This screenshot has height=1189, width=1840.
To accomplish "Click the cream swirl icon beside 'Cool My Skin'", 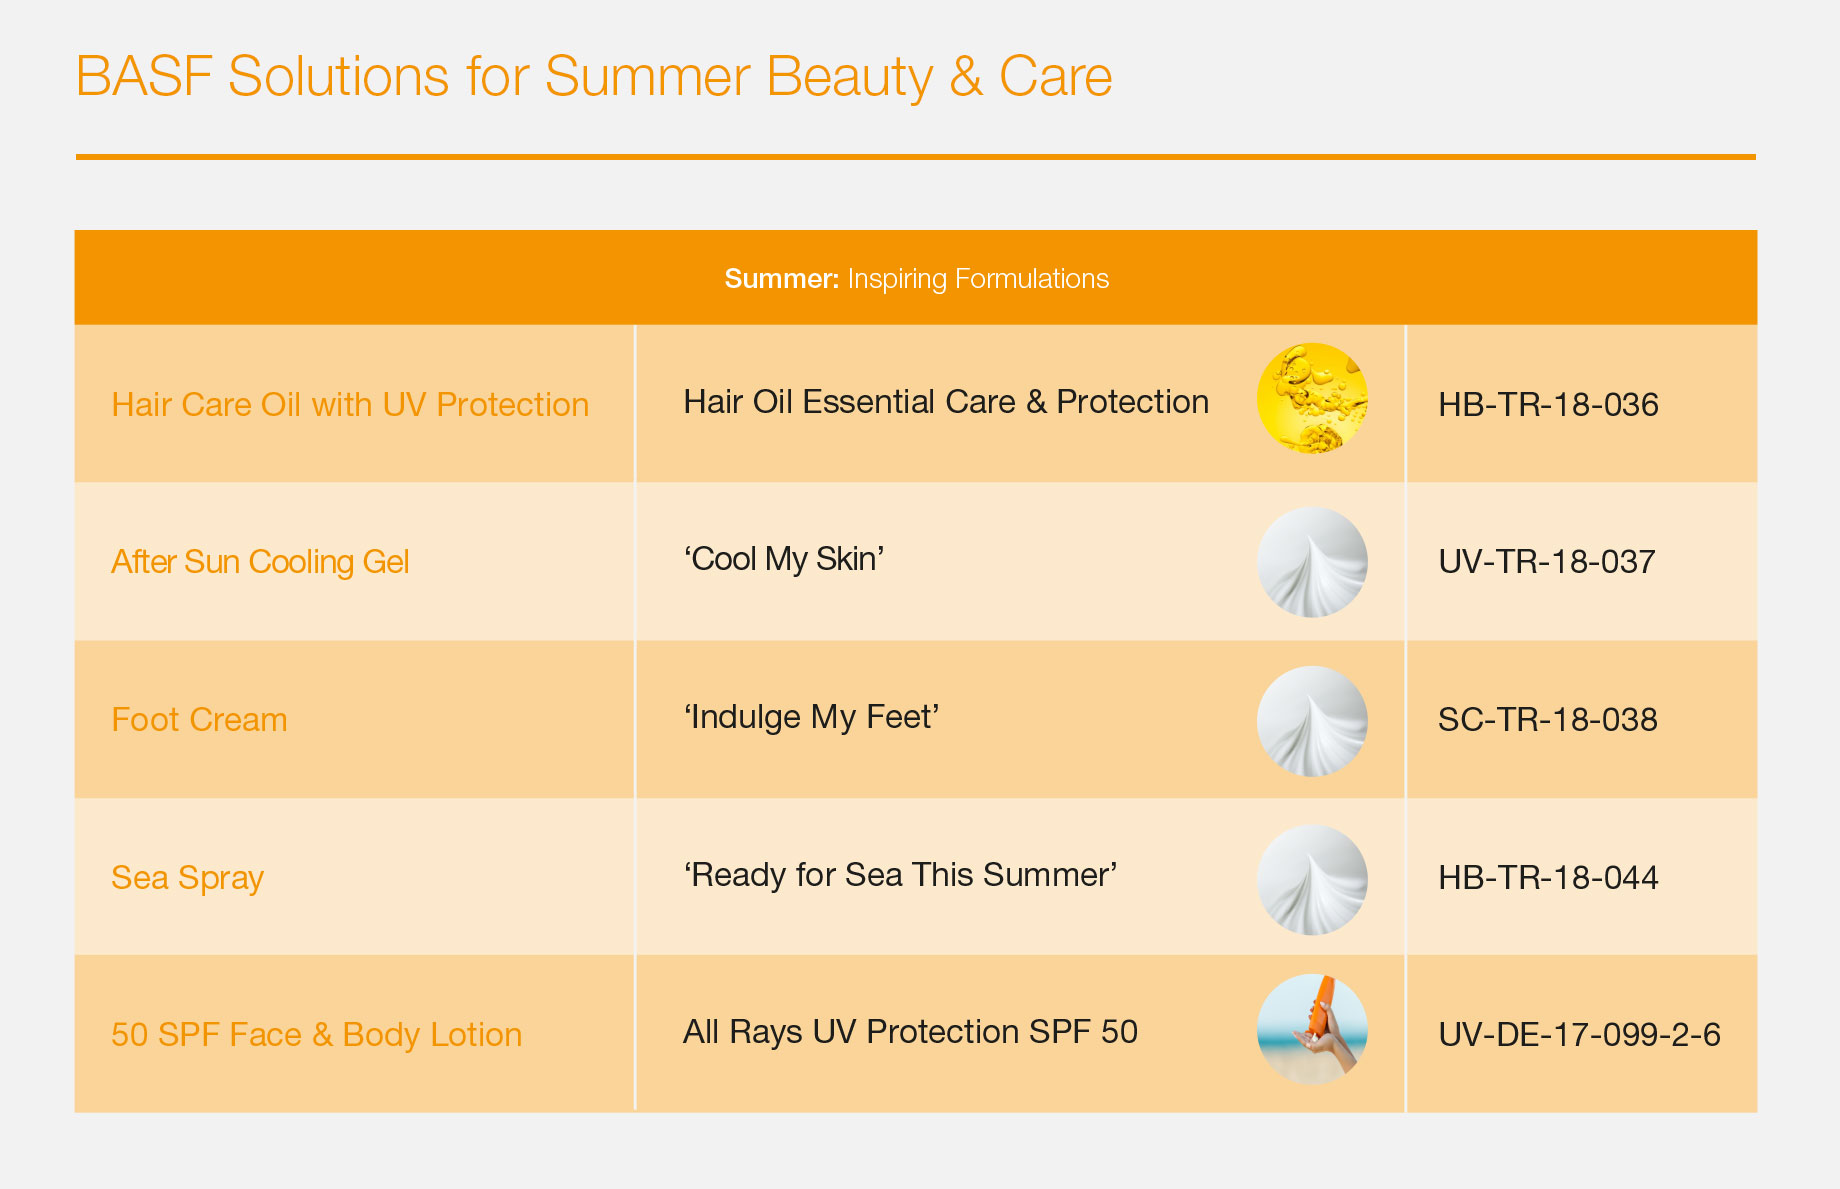I will (1312, 562).
